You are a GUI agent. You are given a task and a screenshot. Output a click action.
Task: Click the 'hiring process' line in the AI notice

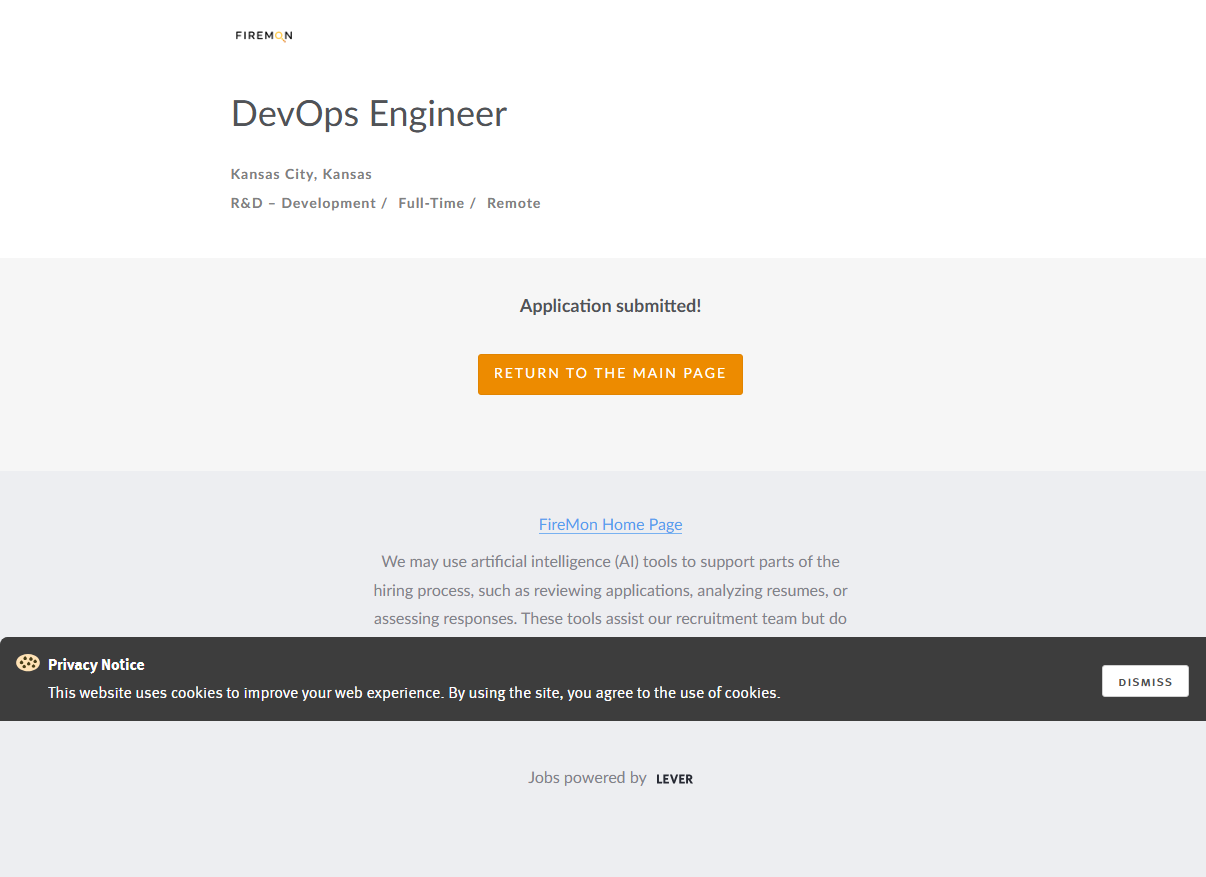(x=610, y=590)
